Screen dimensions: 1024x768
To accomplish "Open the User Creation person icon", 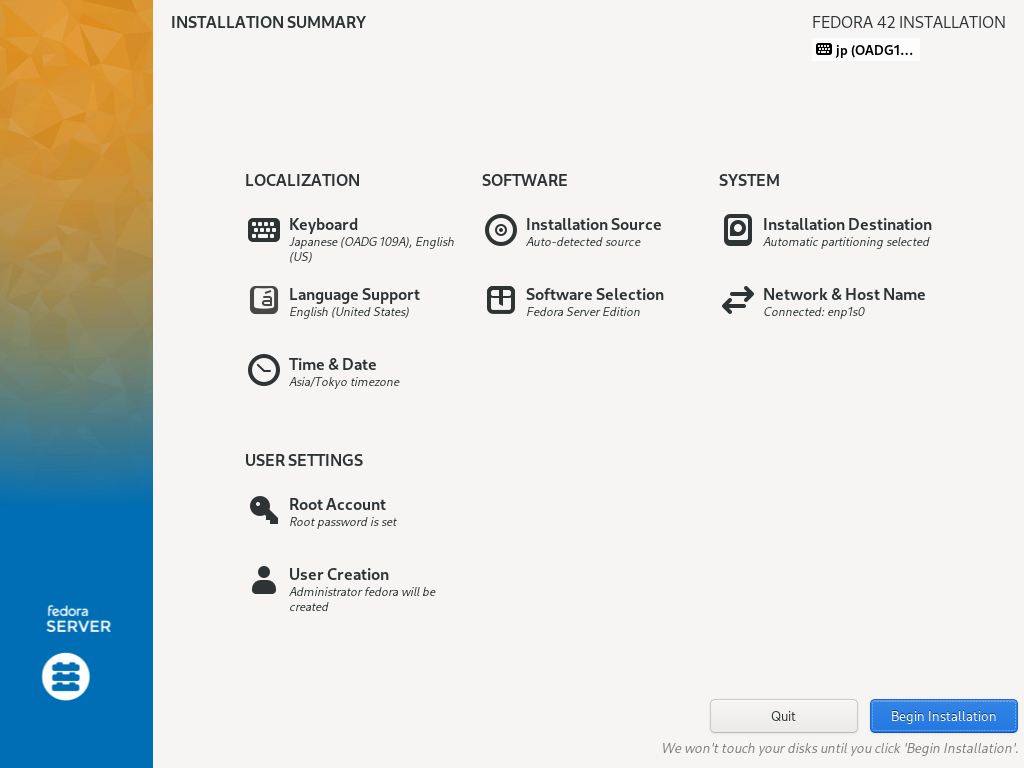I will [264, 580].
